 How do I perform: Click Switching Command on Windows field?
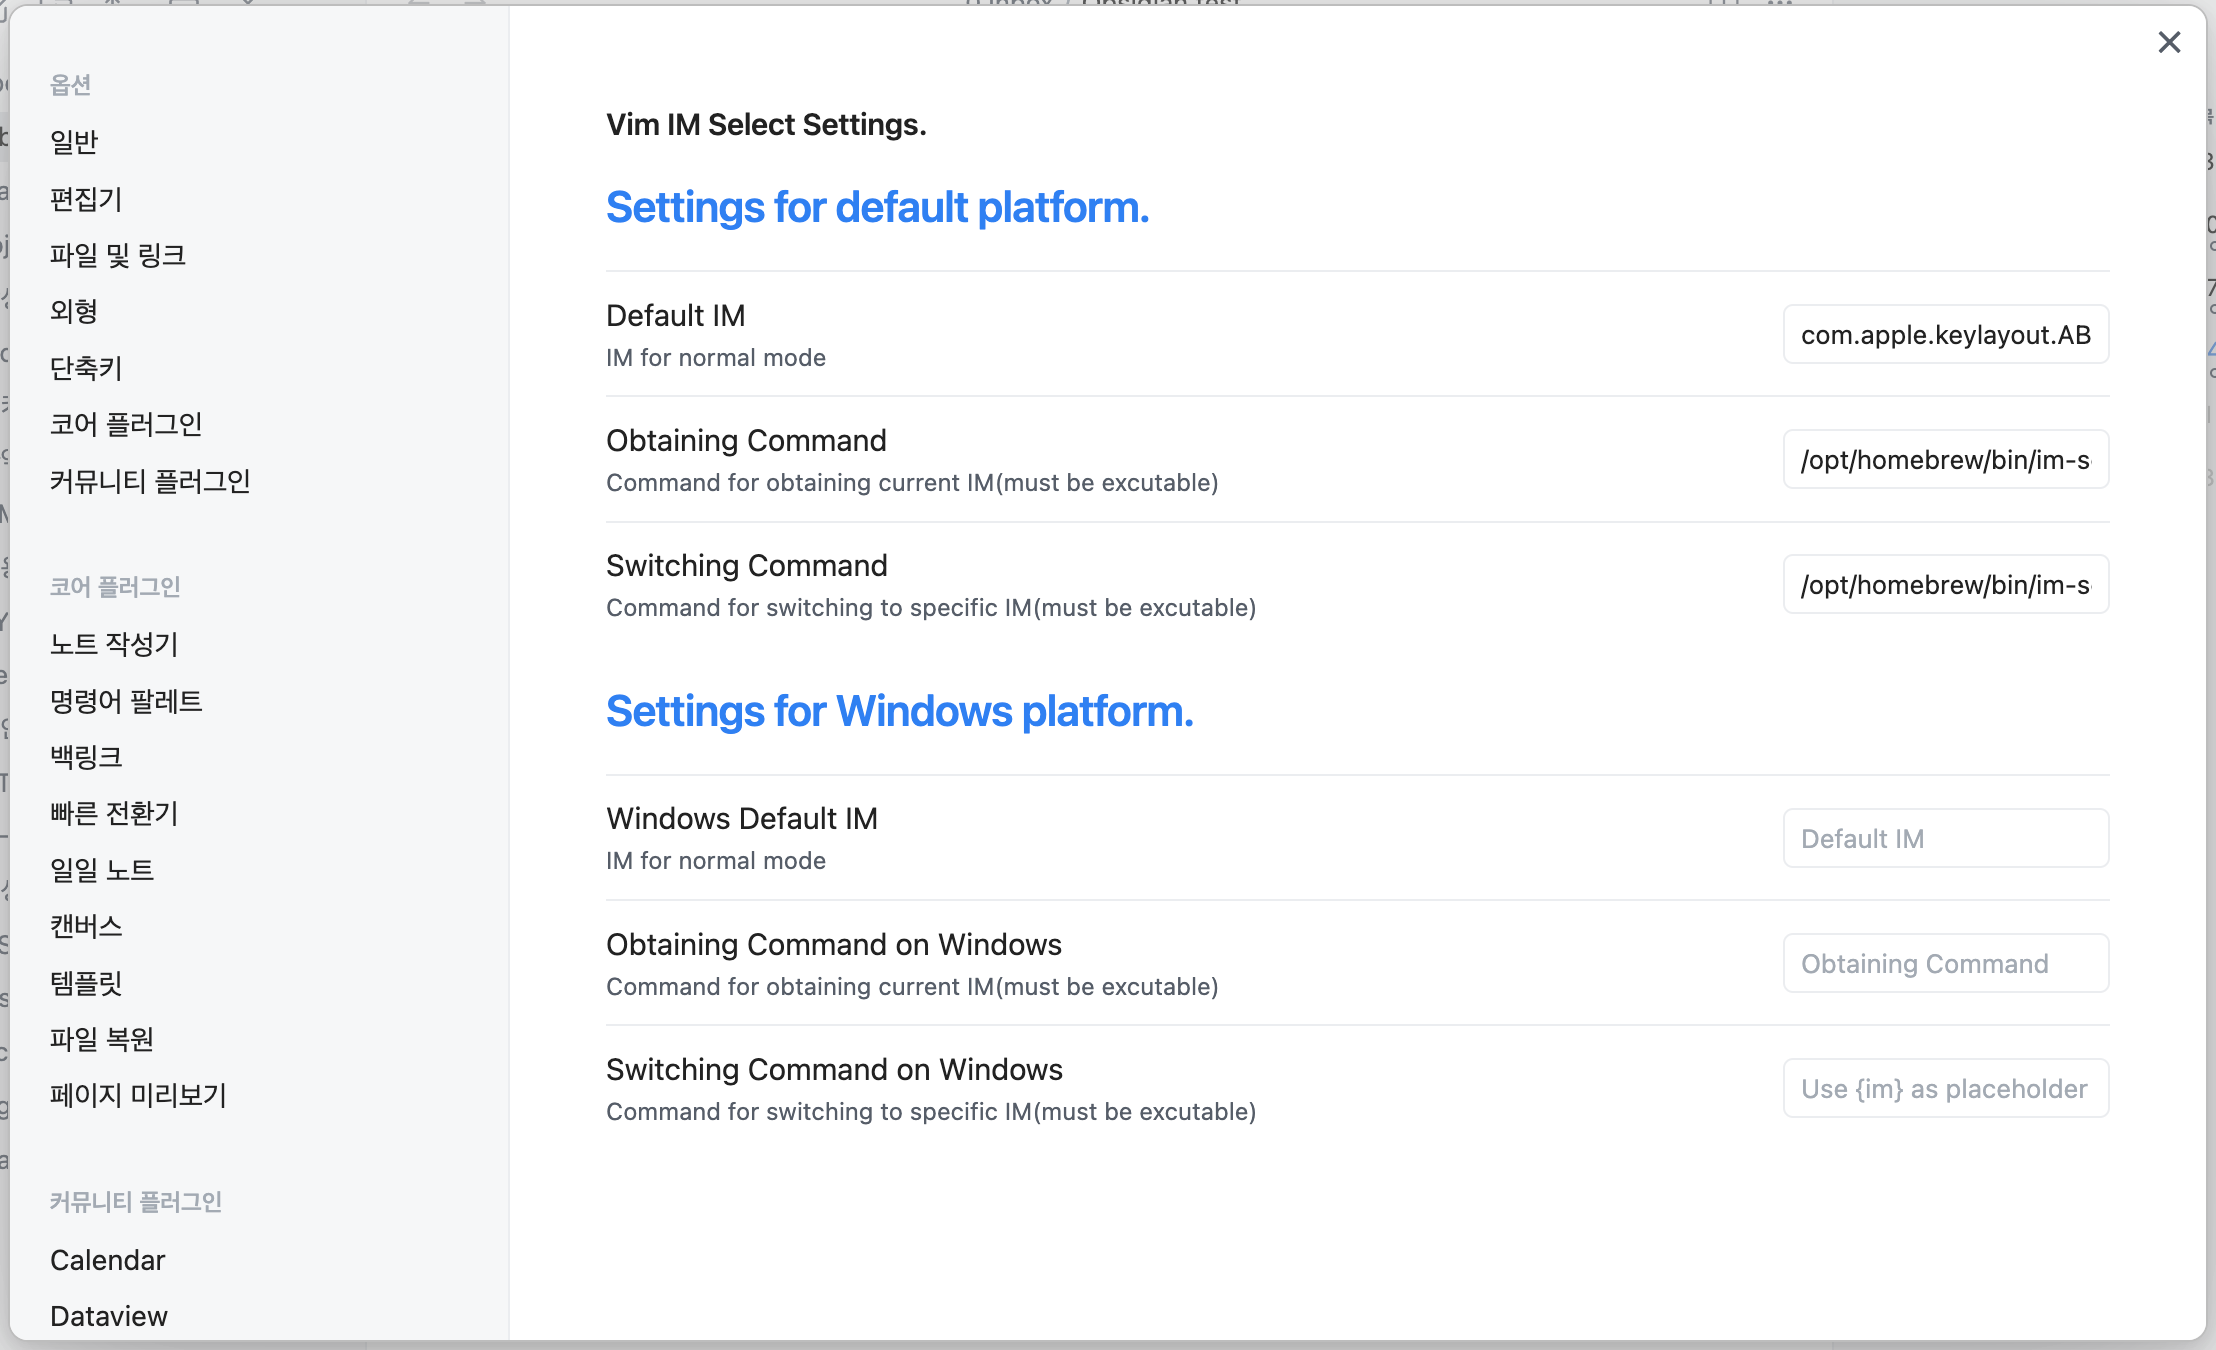click(x=1945, y=1089)
